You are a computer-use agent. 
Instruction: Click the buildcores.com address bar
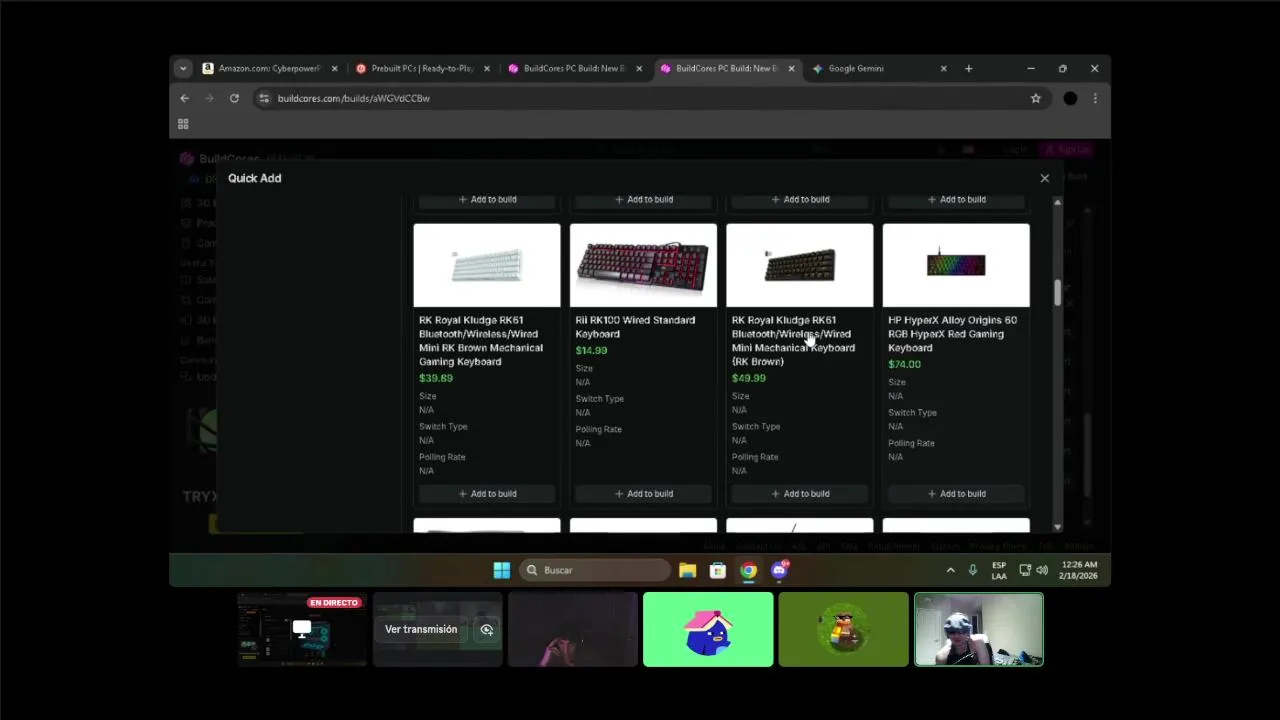[650, 98]
